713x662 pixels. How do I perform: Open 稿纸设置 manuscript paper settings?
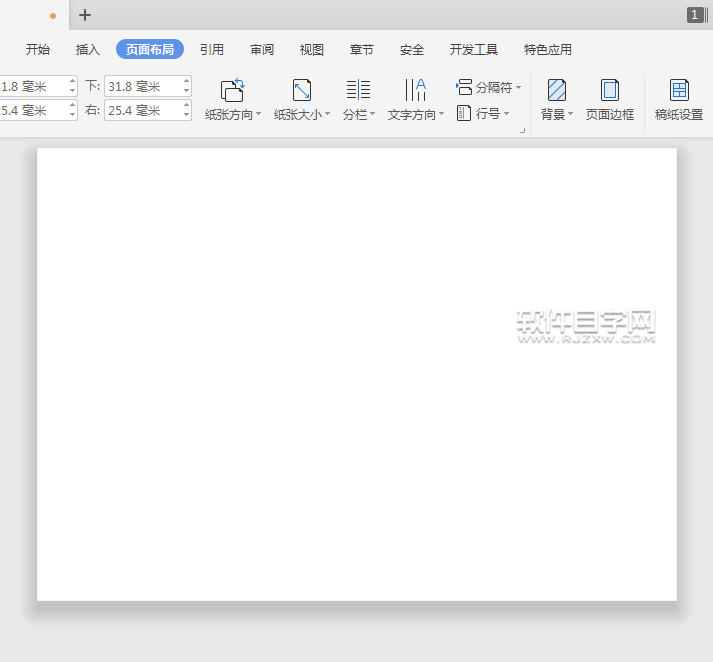[x=679, y=90]
